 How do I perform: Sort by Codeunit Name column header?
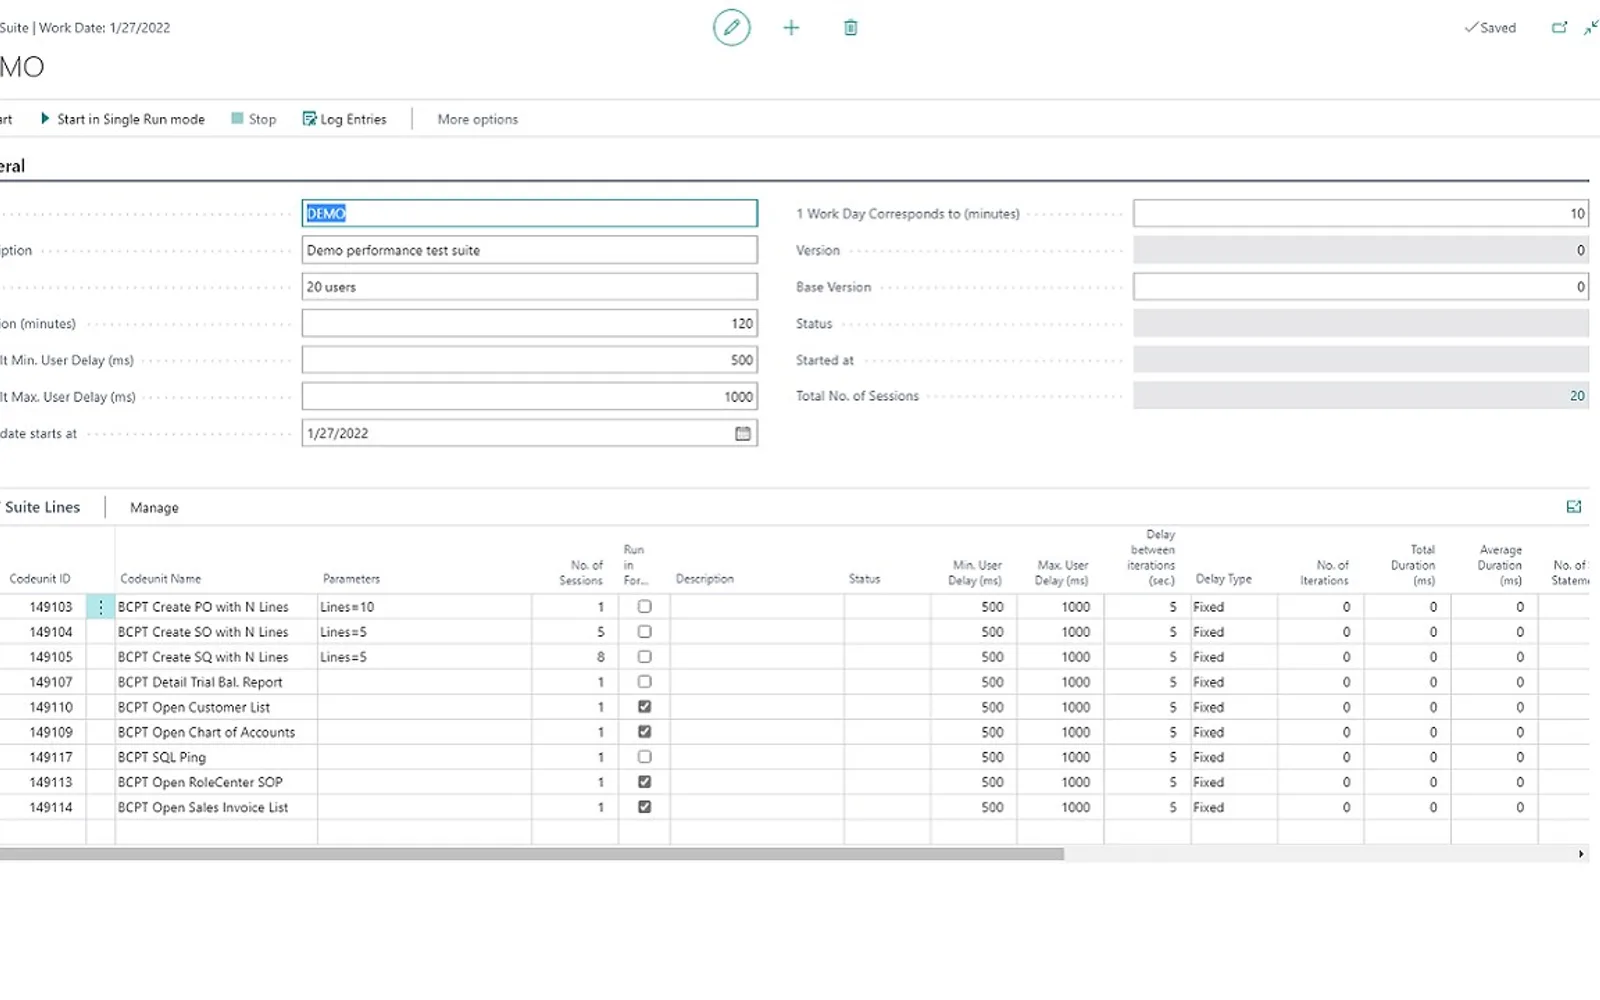pos(161,579)
